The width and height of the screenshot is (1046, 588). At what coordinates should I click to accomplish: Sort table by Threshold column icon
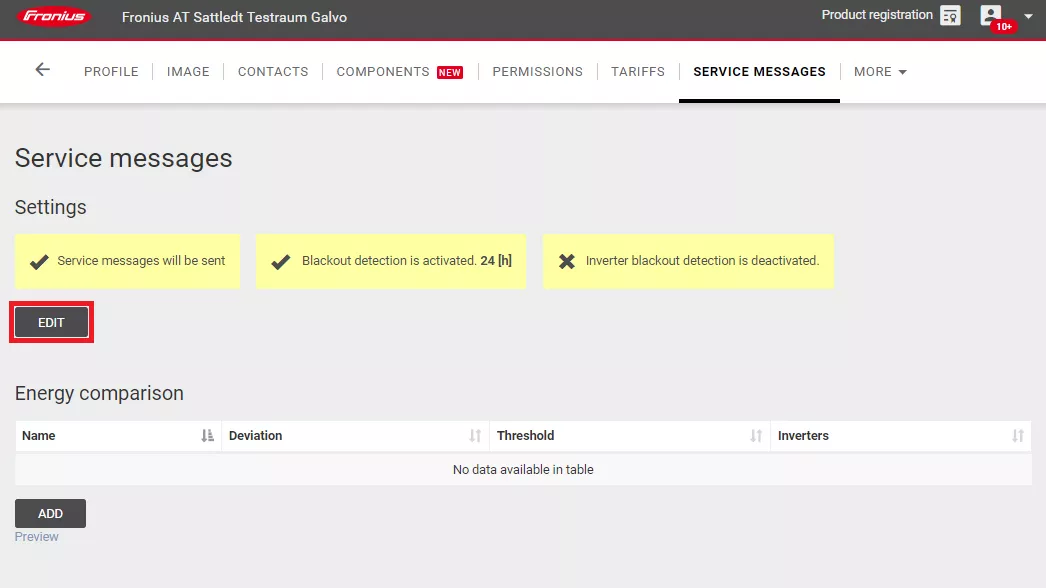(756, 436)
